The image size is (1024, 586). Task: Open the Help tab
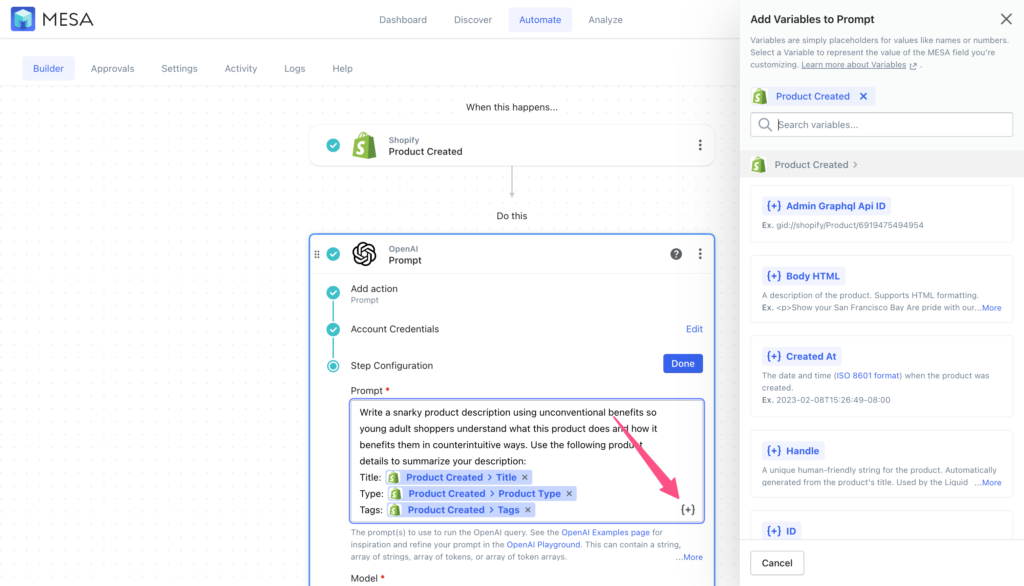(x=342, y=68)
